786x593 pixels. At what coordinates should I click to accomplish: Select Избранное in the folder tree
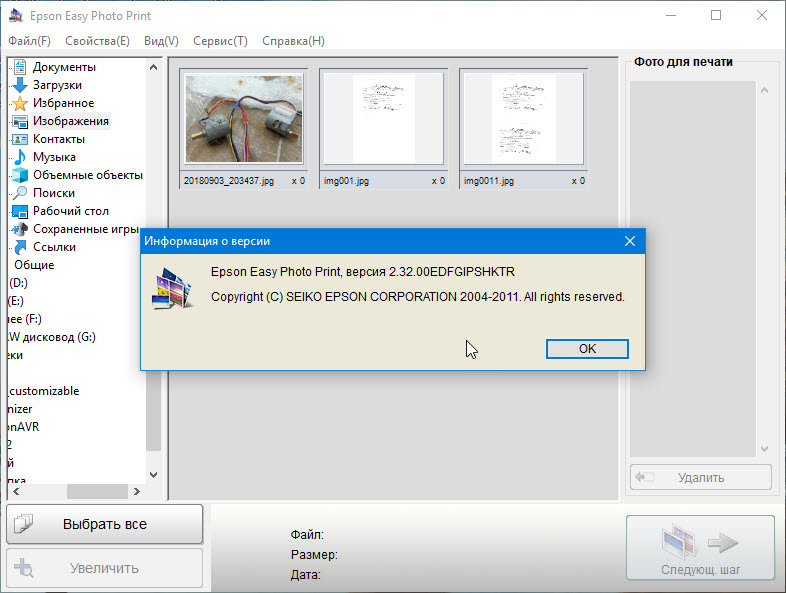point(64,103)
